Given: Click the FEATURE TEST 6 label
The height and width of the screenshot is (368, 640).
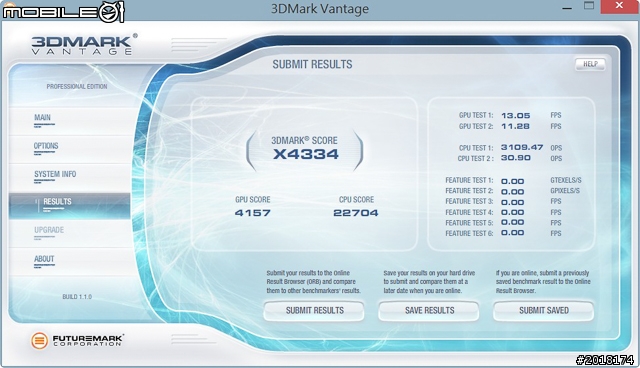Looking at the screenshot, I should click(469, 233).
